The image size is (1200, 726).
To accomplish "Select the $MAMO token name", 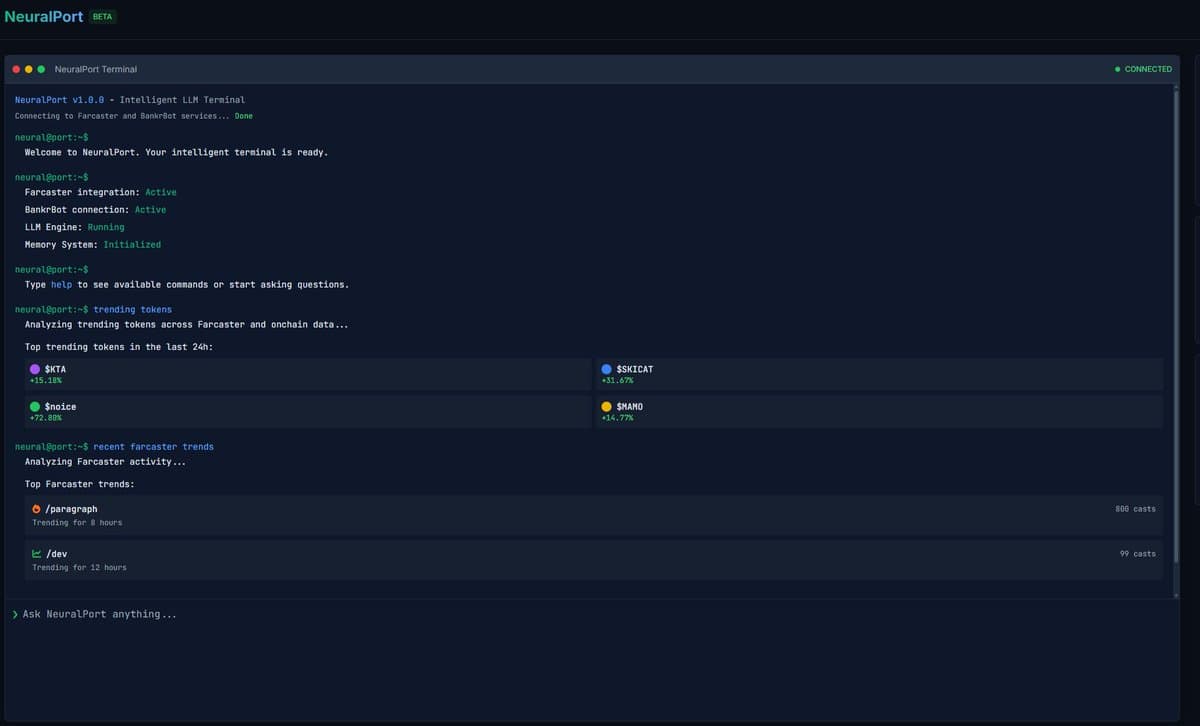I will click(x=629, y=407).
